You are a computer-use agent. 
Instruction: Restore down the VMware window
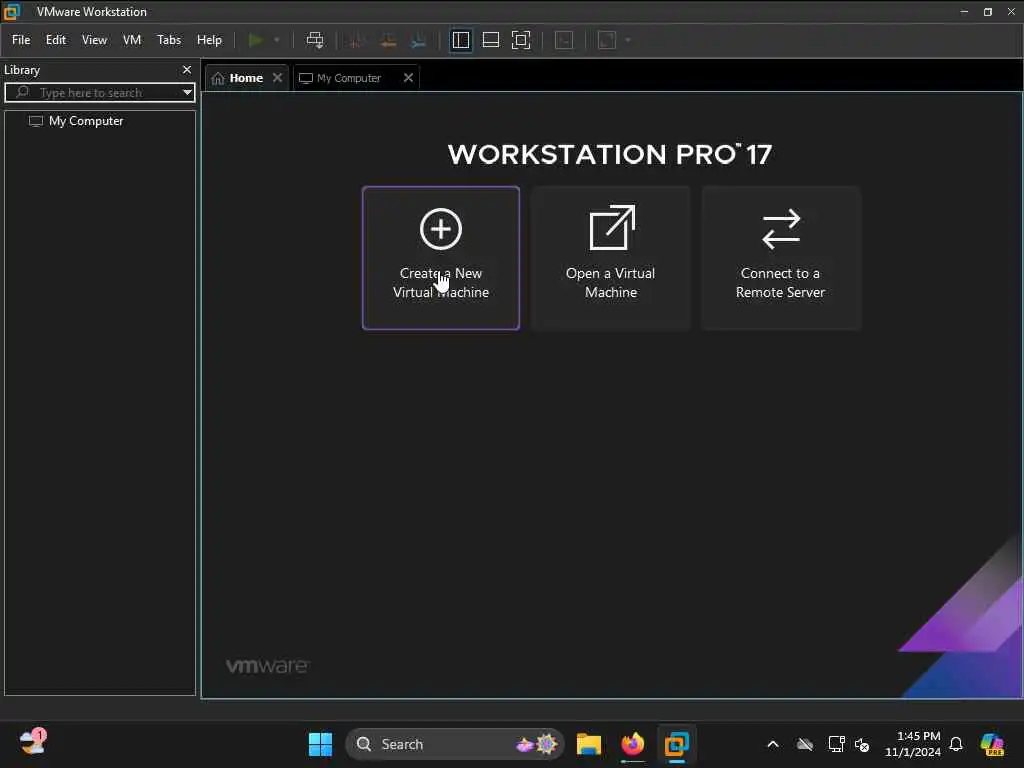[987, 12]
